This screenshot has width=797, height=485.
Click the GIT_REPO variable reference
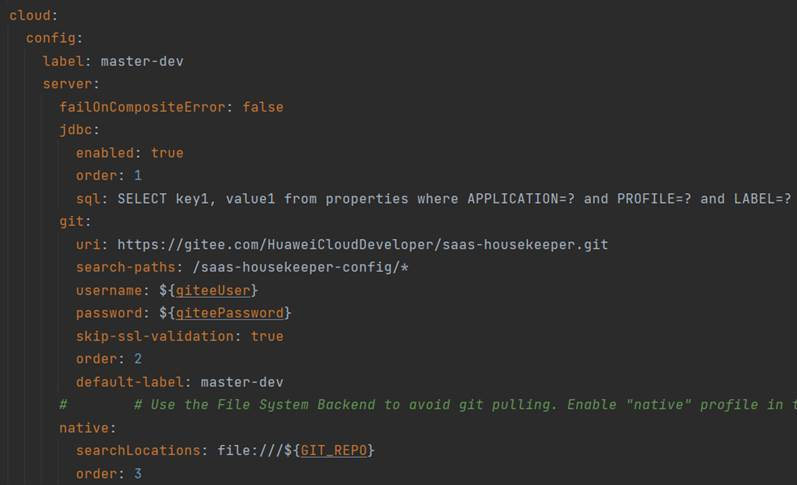click(333, 450)
